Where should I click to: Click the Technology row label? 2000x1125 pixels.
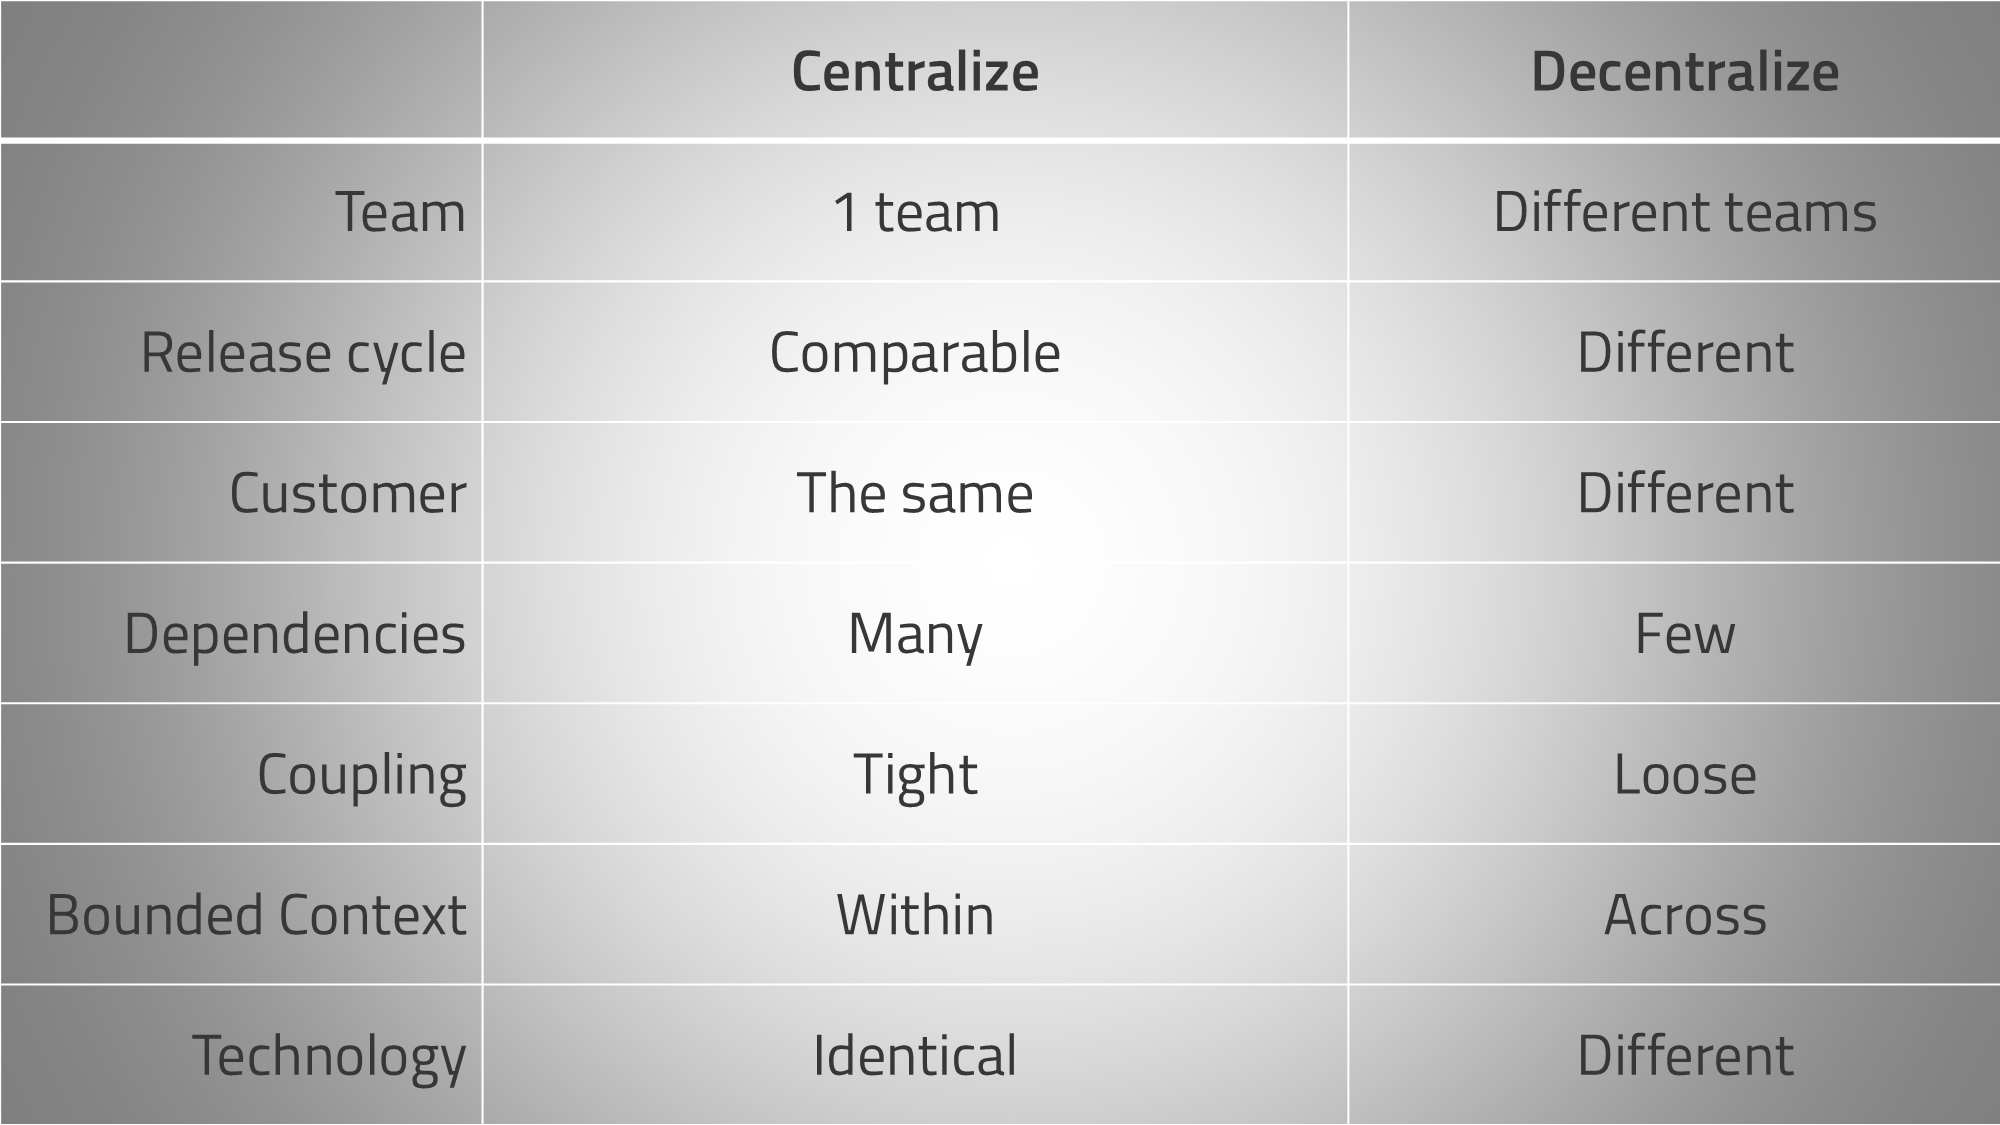(328, 1056)
